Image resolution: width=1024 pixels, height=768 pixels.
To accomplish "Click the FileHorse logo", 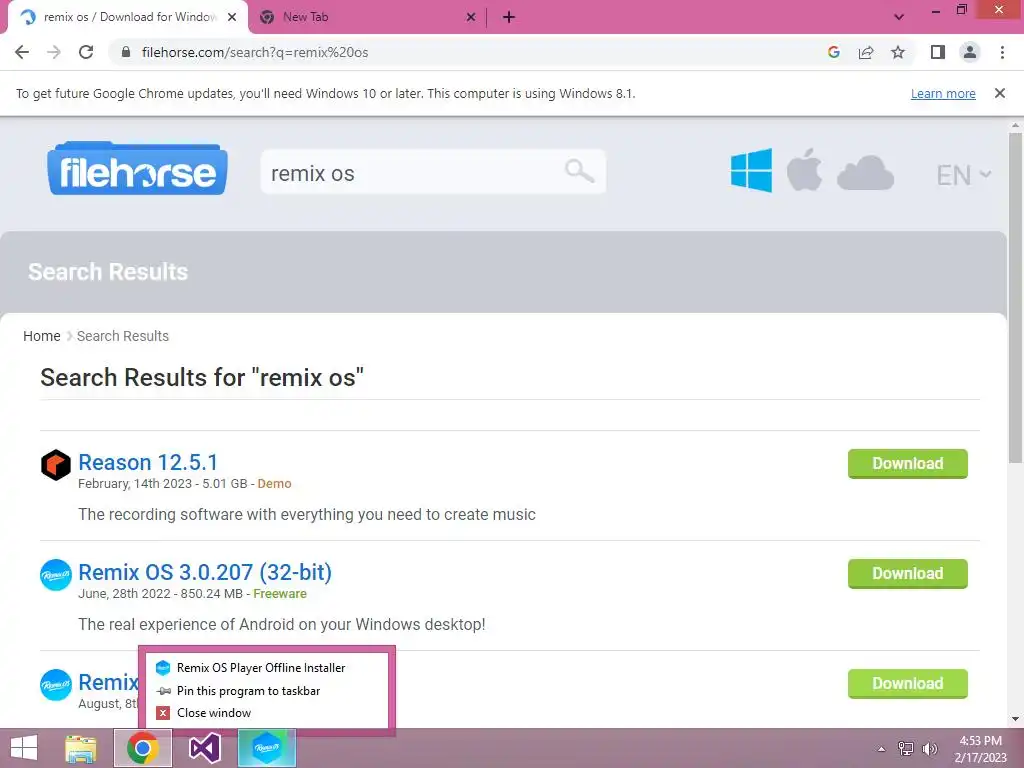I will point(137,168).
